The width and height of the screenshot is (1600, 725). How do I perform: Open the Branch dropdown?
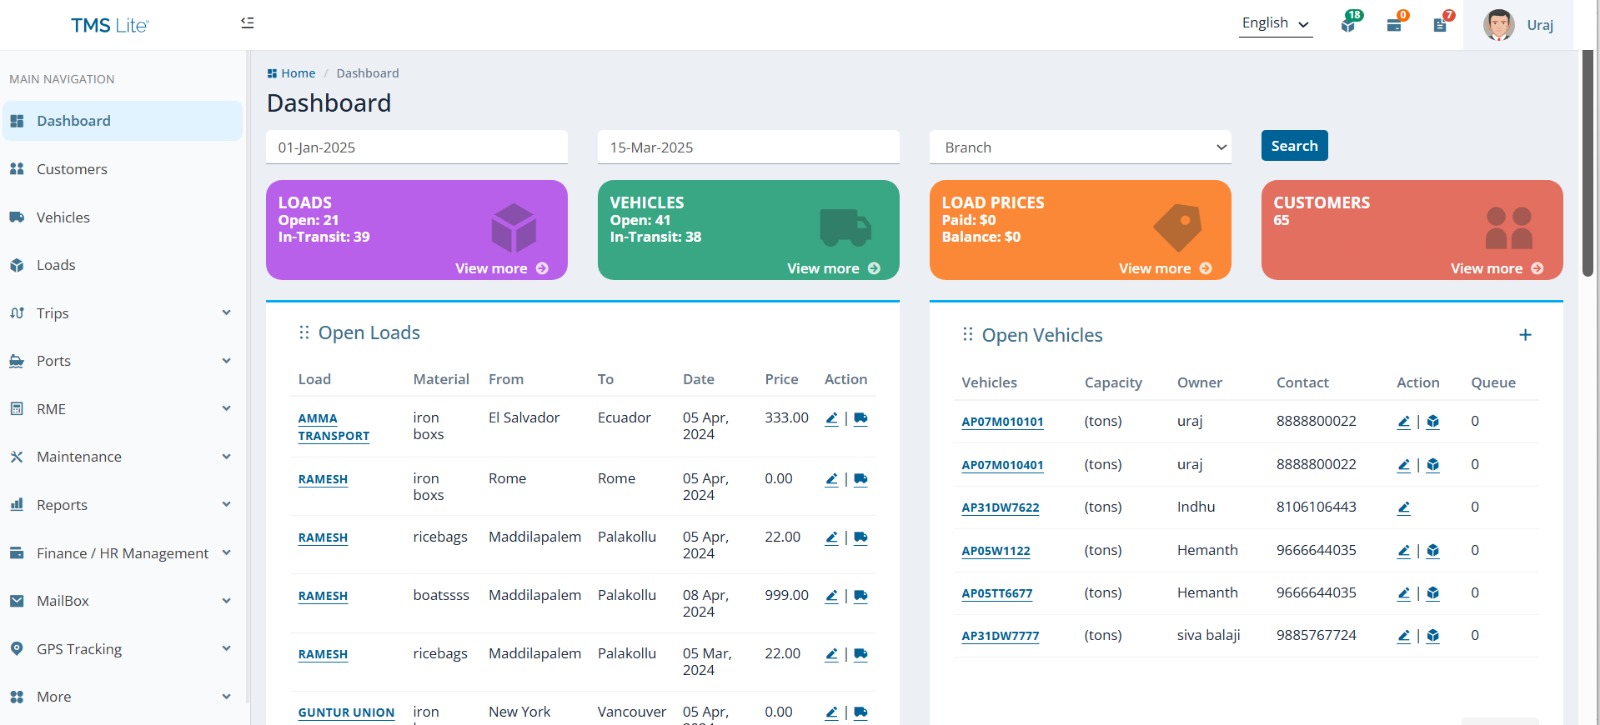pyautogui.click(x=1080, y=147)
